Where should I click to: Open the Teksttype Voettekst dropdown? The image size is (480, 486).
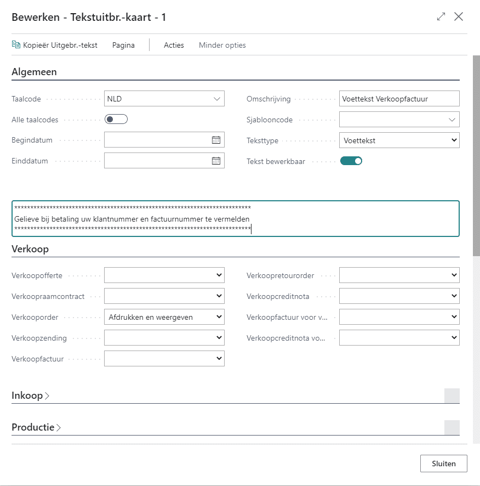pyautogui.click(x=399, y=140)
